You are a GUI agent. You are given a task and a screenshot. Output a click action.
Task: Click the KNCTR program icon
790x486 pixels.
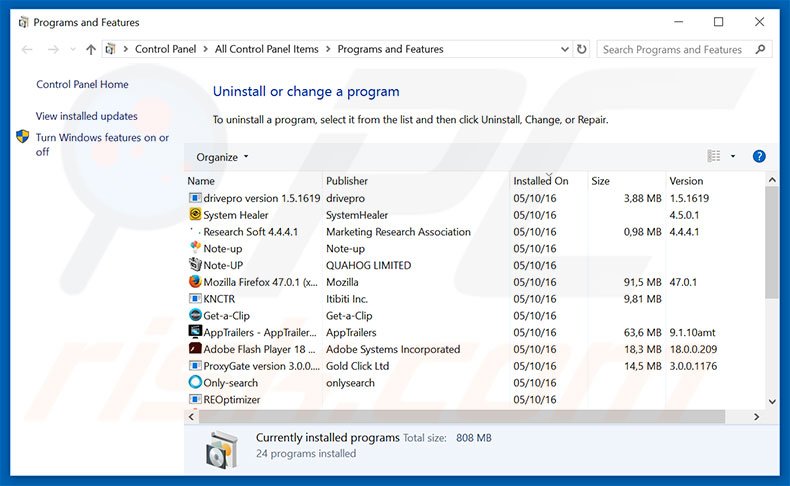[195, 299]
